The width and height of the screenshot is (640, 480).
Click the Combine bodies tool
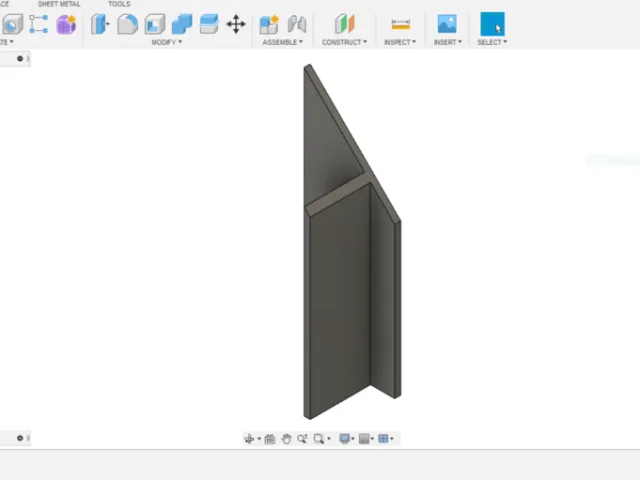pyautogui.click(x=182, y=24)
